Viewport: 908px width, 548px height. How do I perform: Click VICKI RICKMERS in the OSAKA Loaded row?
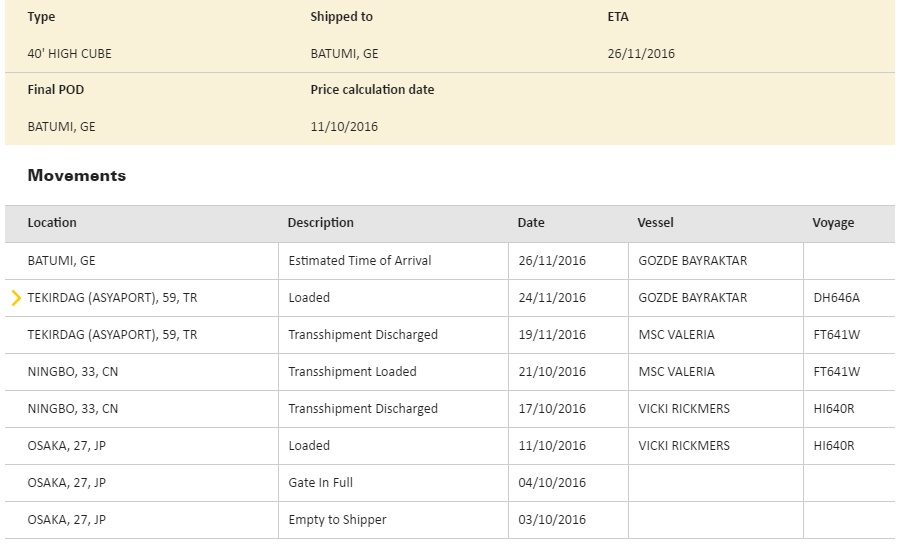pos(683,446)
